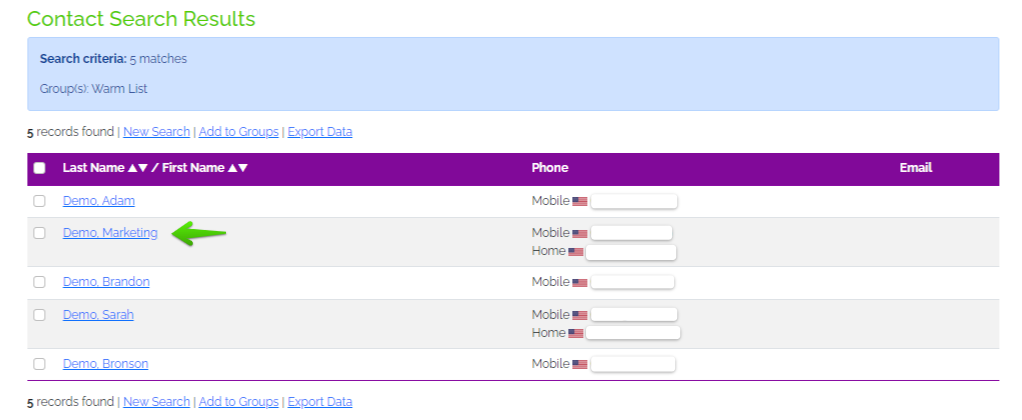The width and height of the screenshot is (1022, 420).
Task: Click New Search link below the results table
Action: pos(156,402)
